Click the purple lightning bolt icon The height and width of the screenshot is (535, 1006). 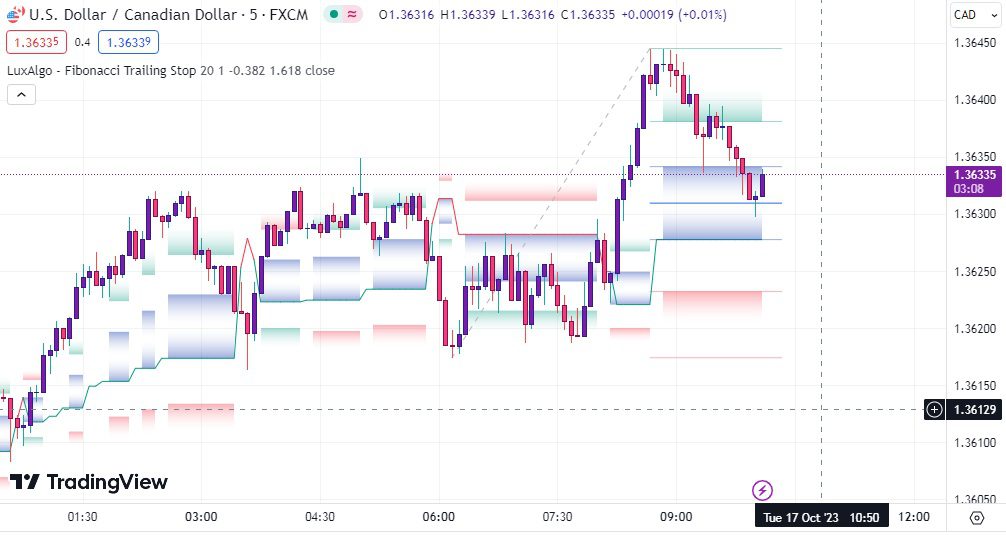pos(762,491)
